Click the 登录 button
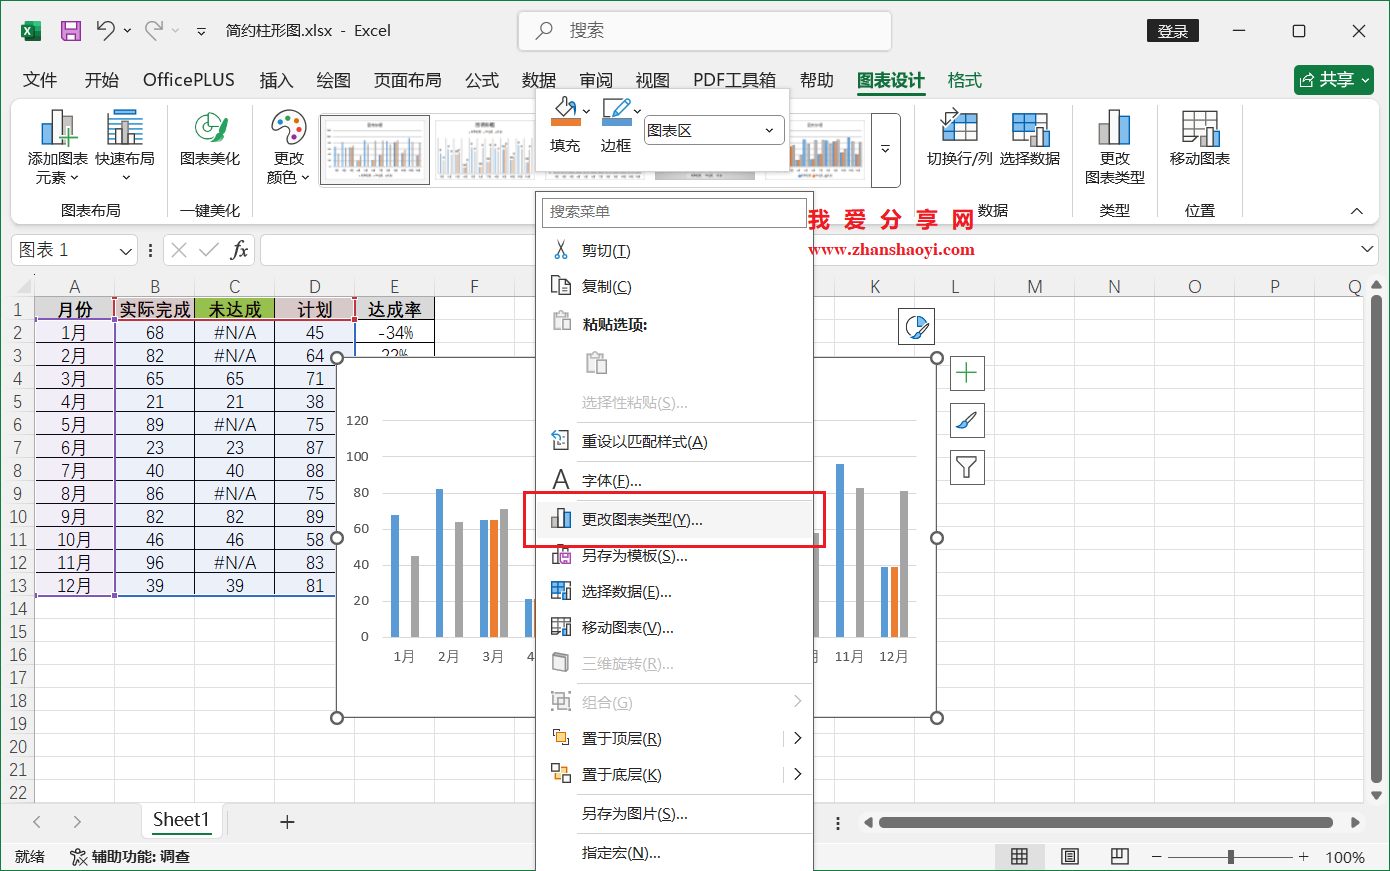The image size is (1390, 871). [x=1172, y=30]
